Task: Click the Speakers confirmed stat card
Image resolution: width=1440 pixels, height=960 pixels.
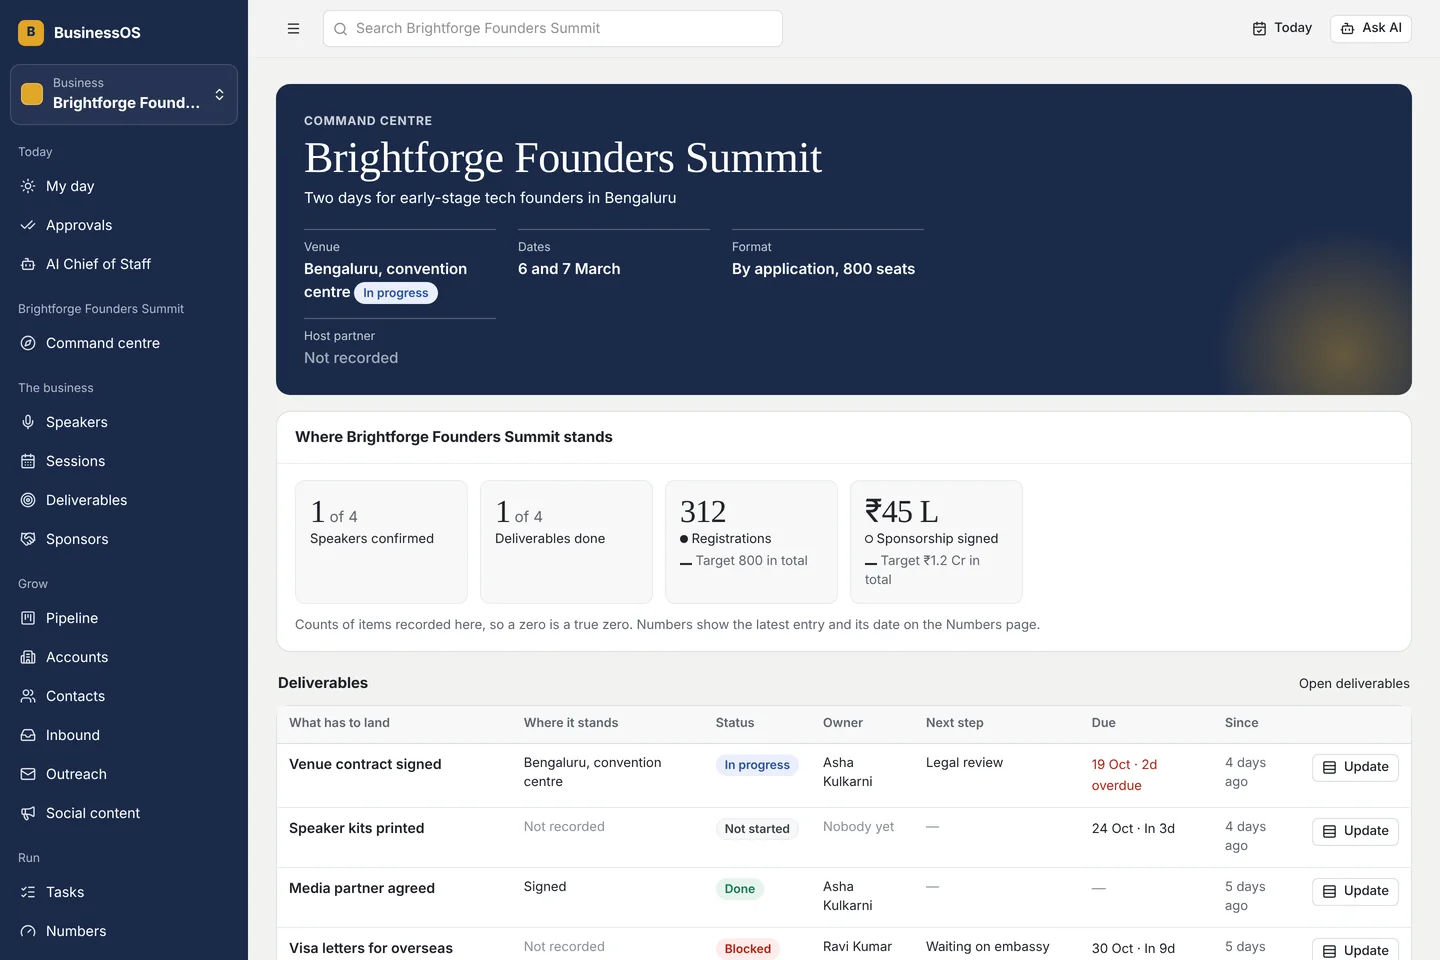Action: coord(381,542)
